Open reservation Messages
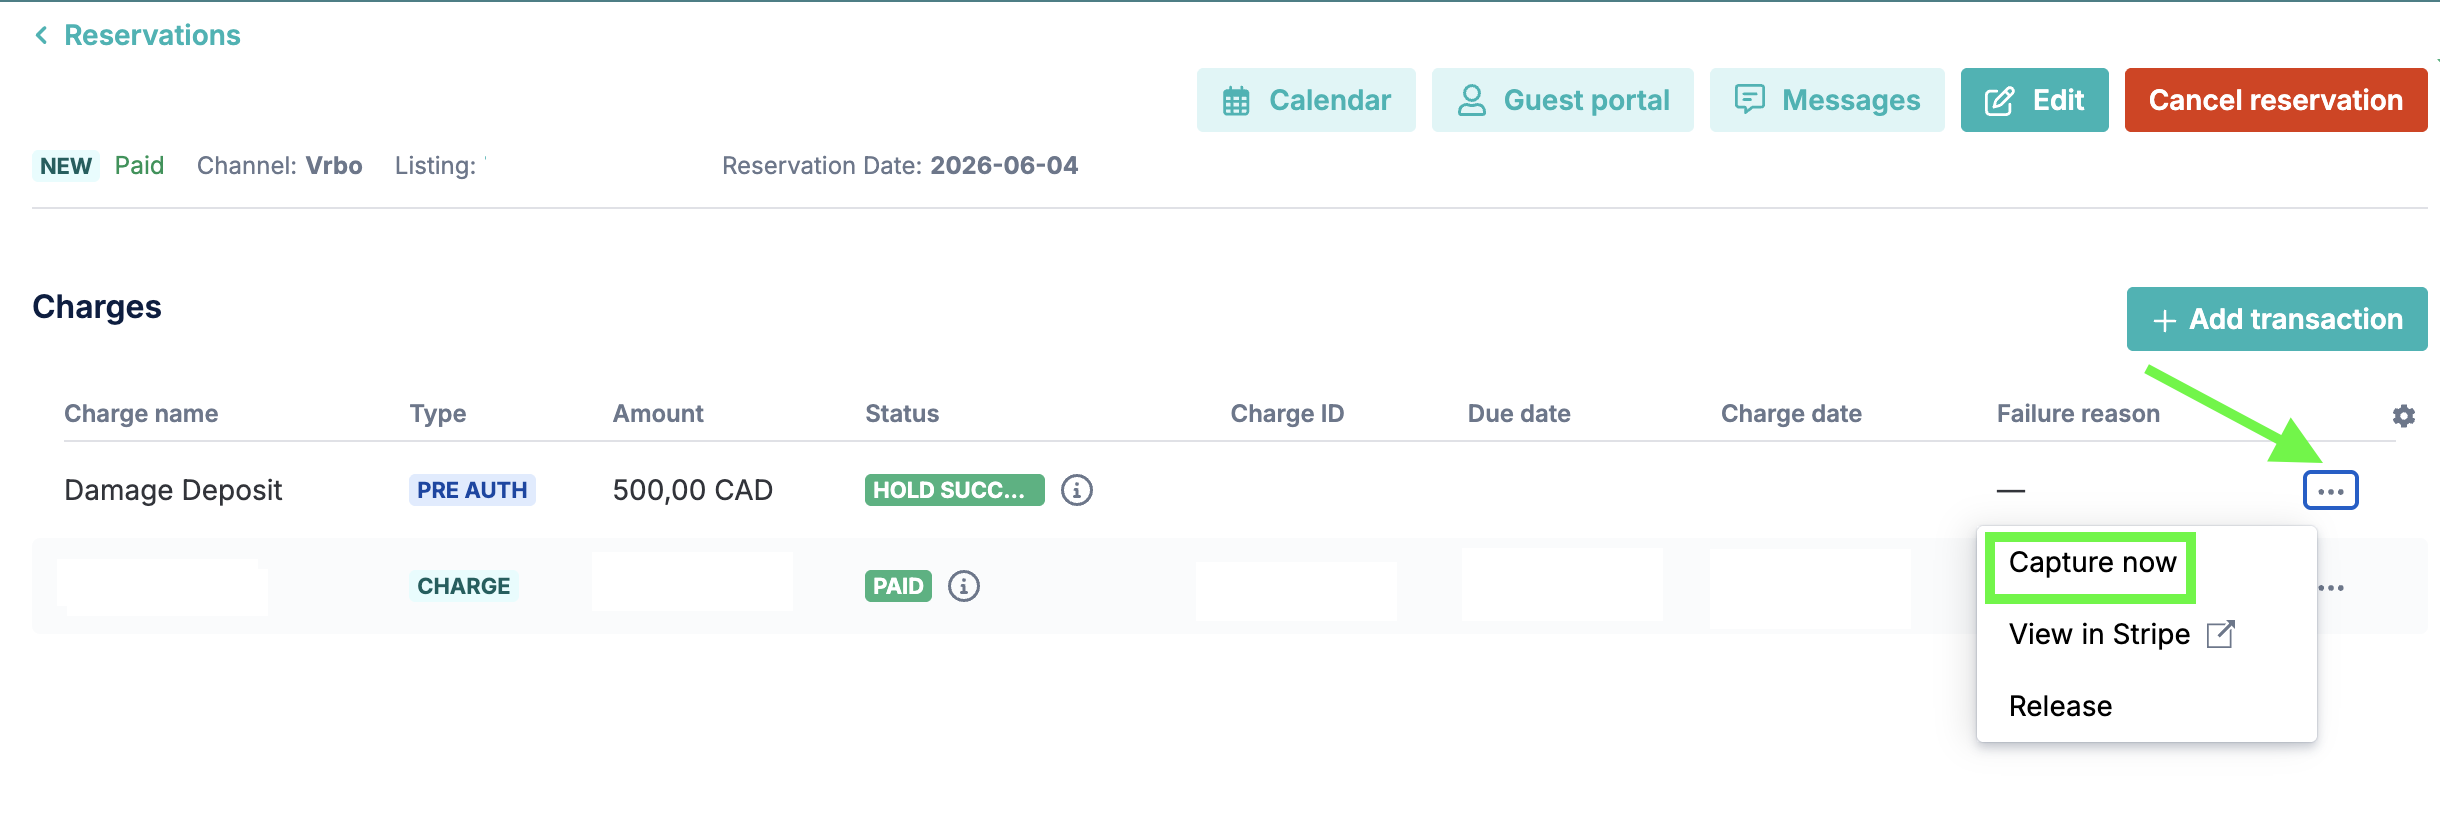 (1827, 100)
